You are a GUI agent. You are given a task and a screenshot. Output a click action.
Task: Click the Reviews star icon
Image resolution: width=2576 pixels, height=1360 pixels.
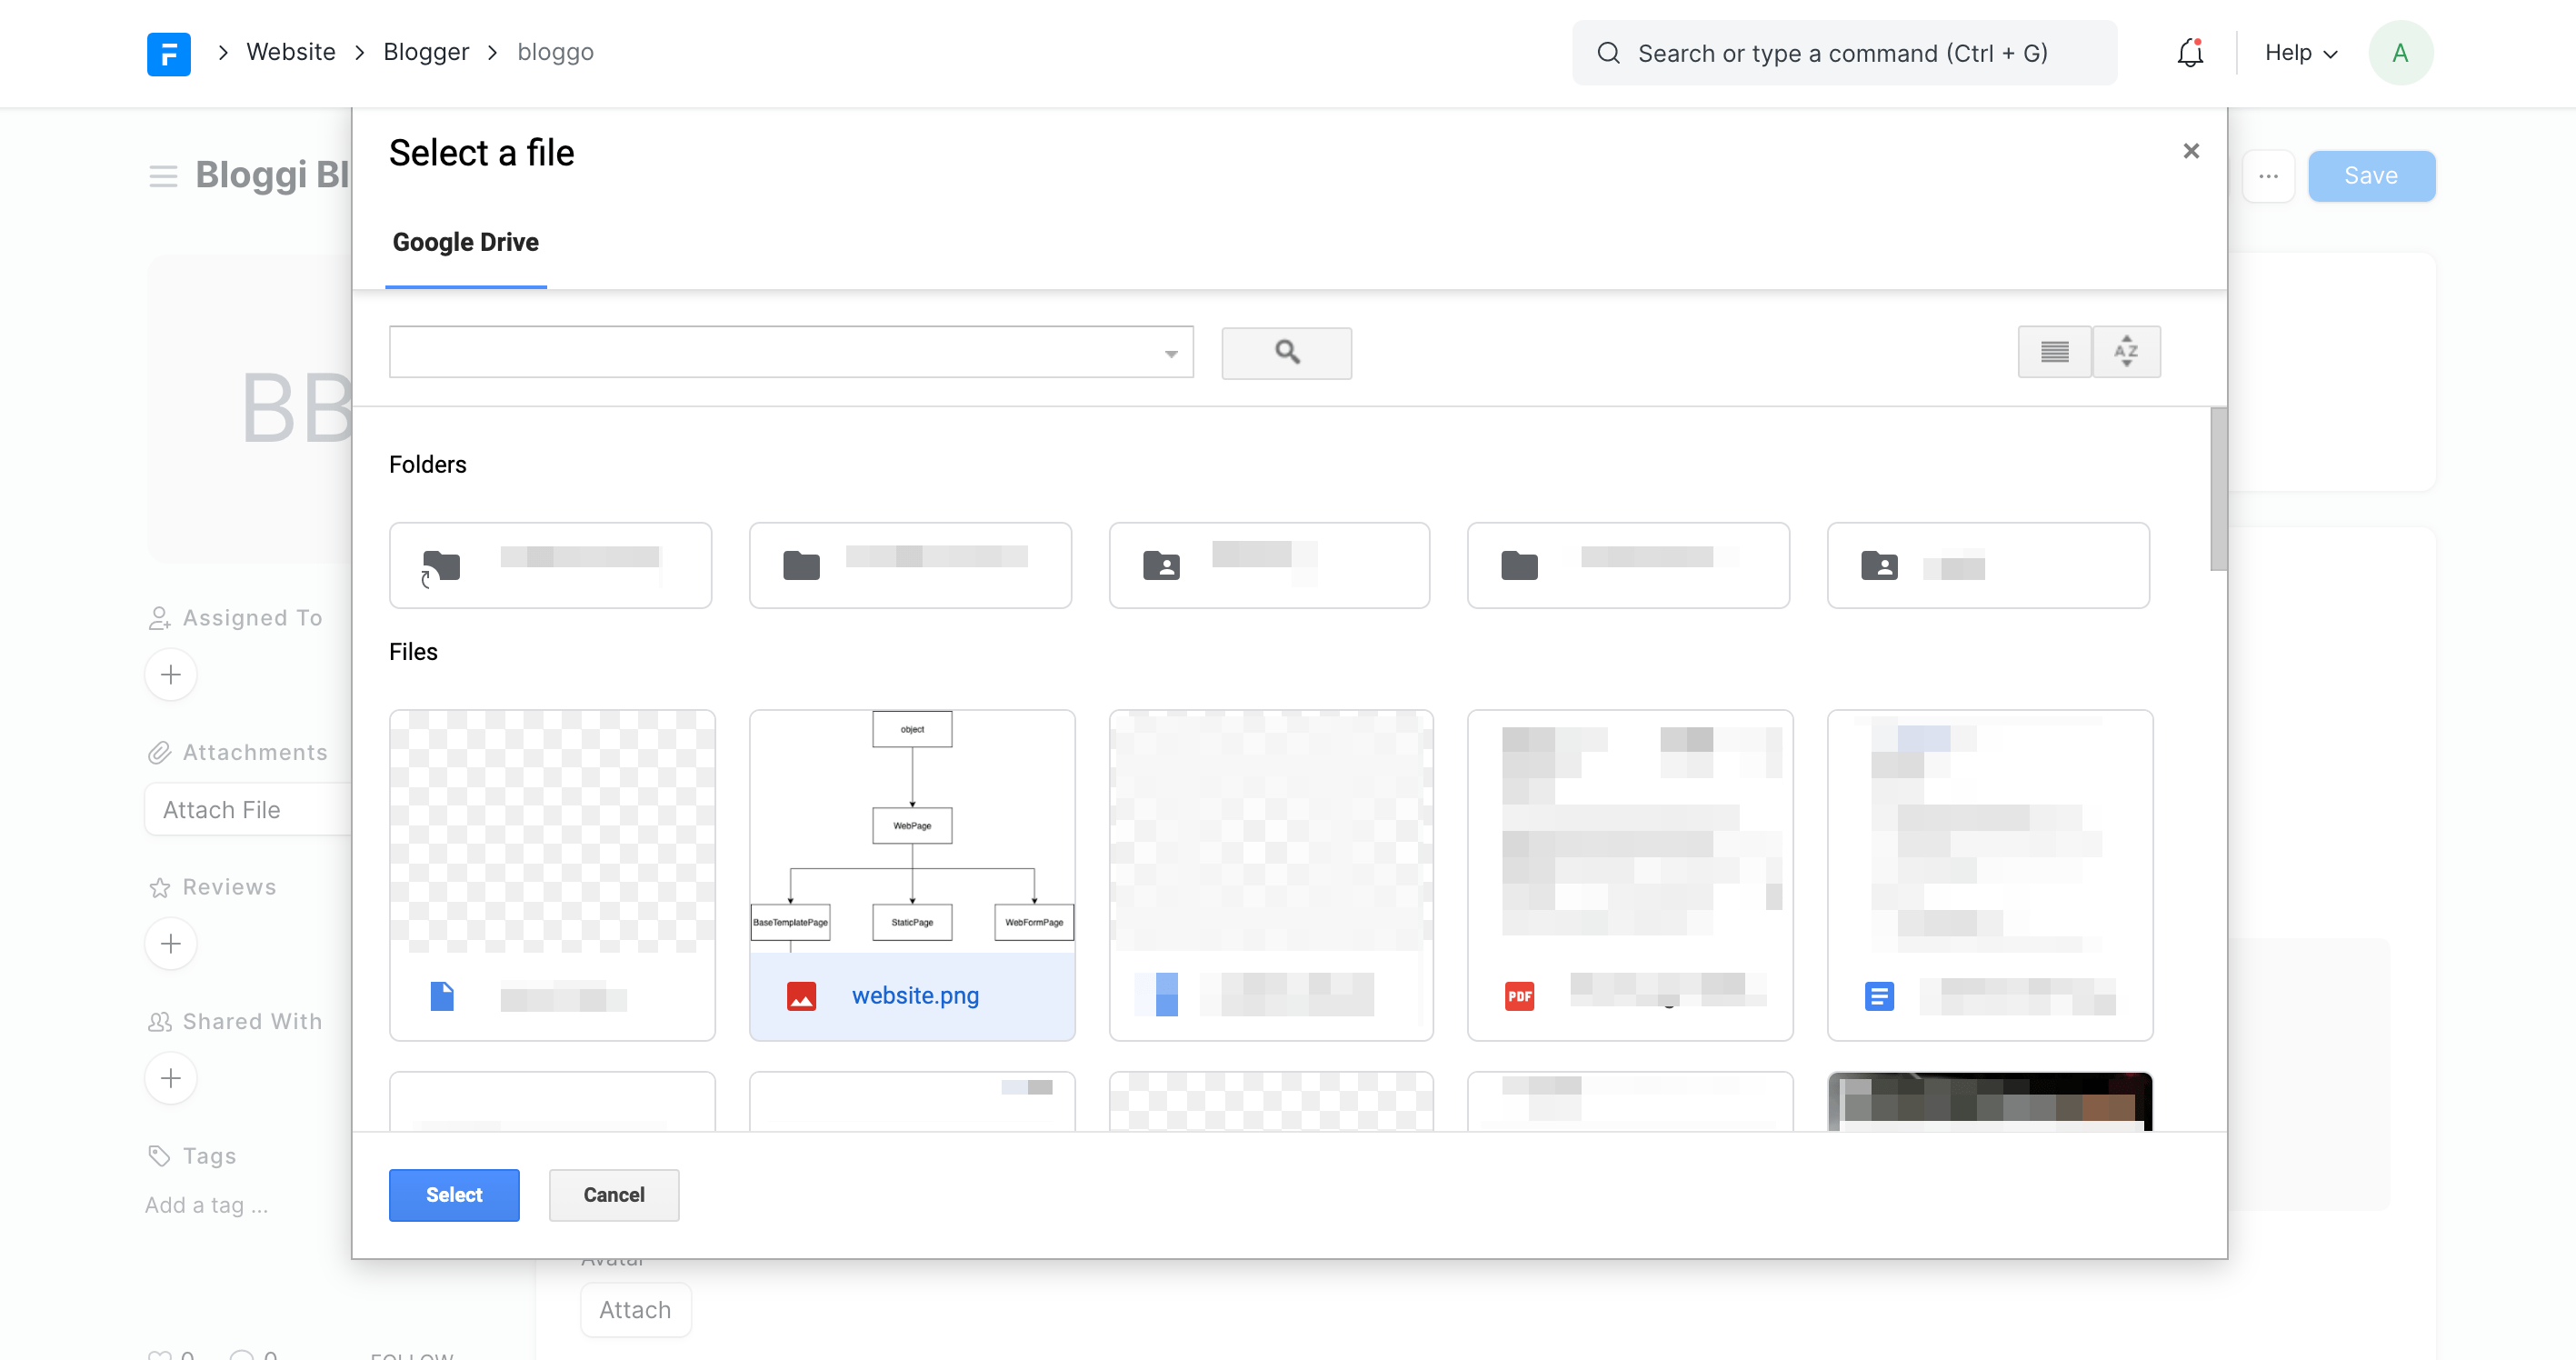point(159,886)
